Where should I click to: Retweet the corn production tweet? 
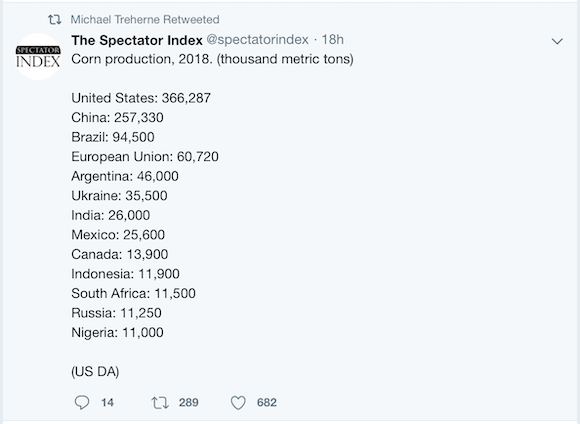pos(160,403)
